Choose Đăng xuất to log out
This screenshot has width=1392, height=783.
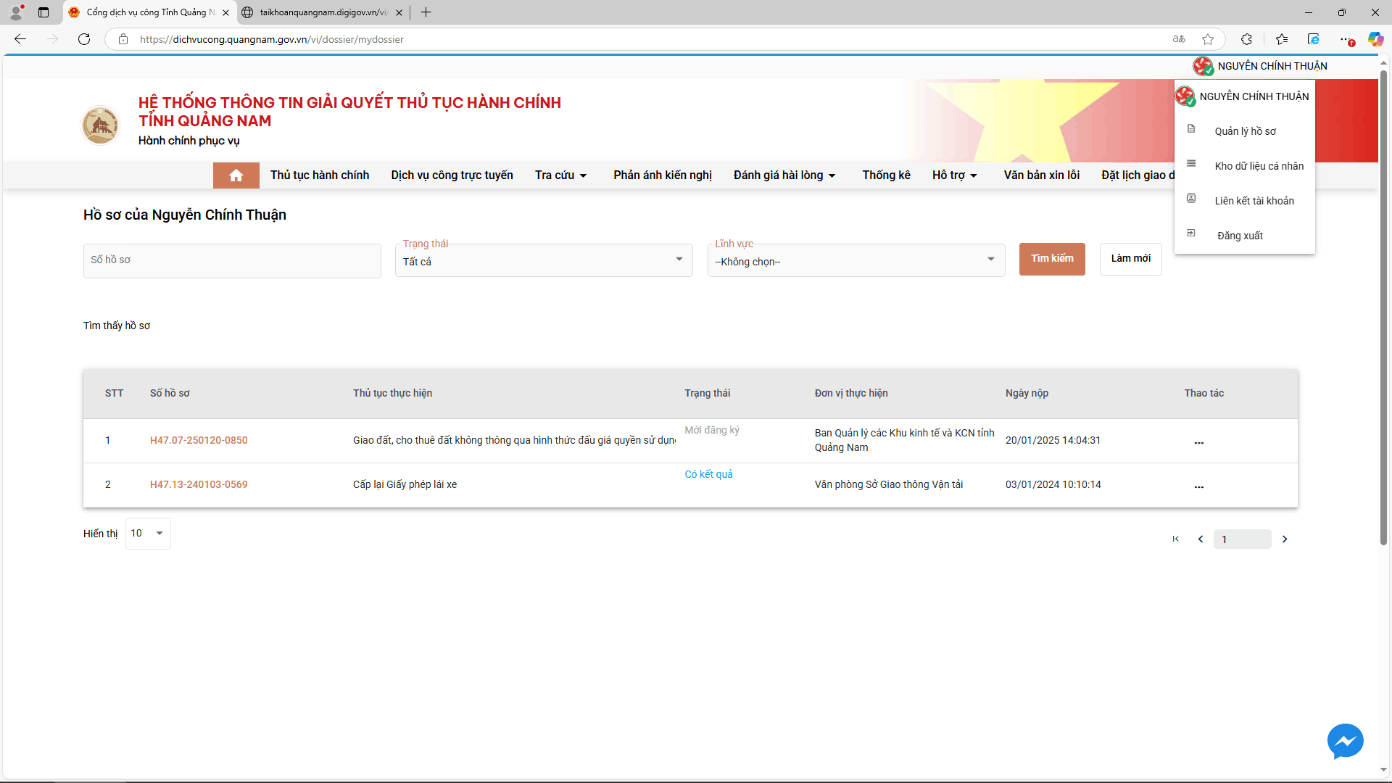coord(1239,235)
